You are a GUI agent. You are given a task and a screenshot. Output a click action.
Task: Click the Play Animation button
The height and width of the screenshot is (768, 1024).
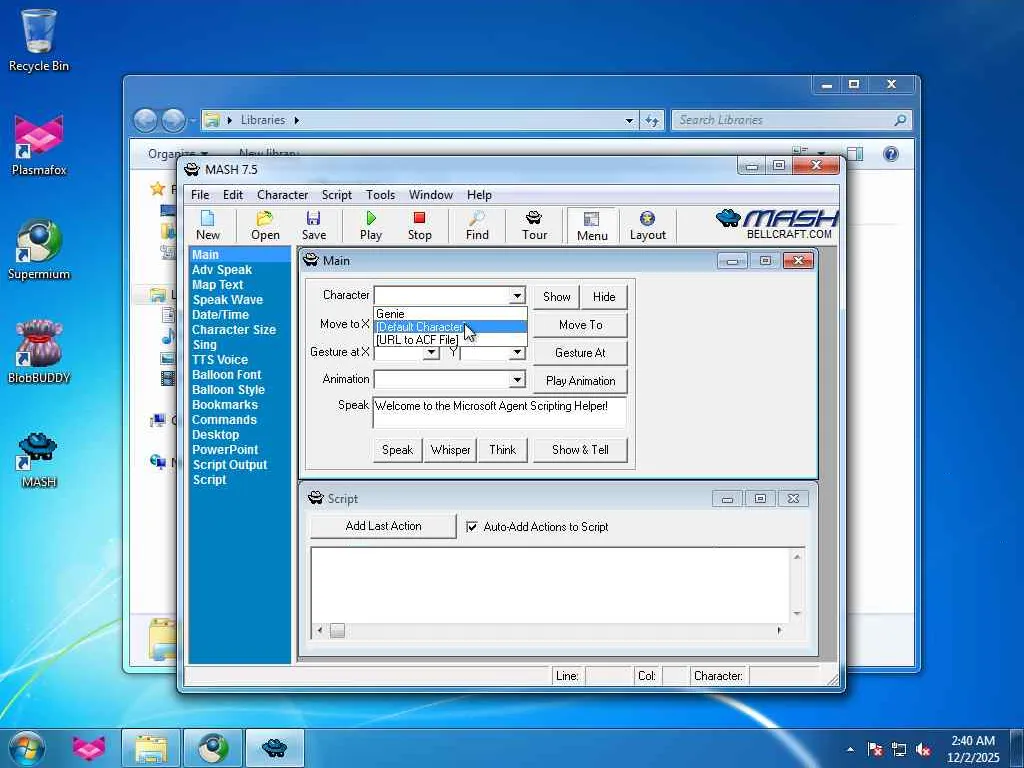point(581,381)
